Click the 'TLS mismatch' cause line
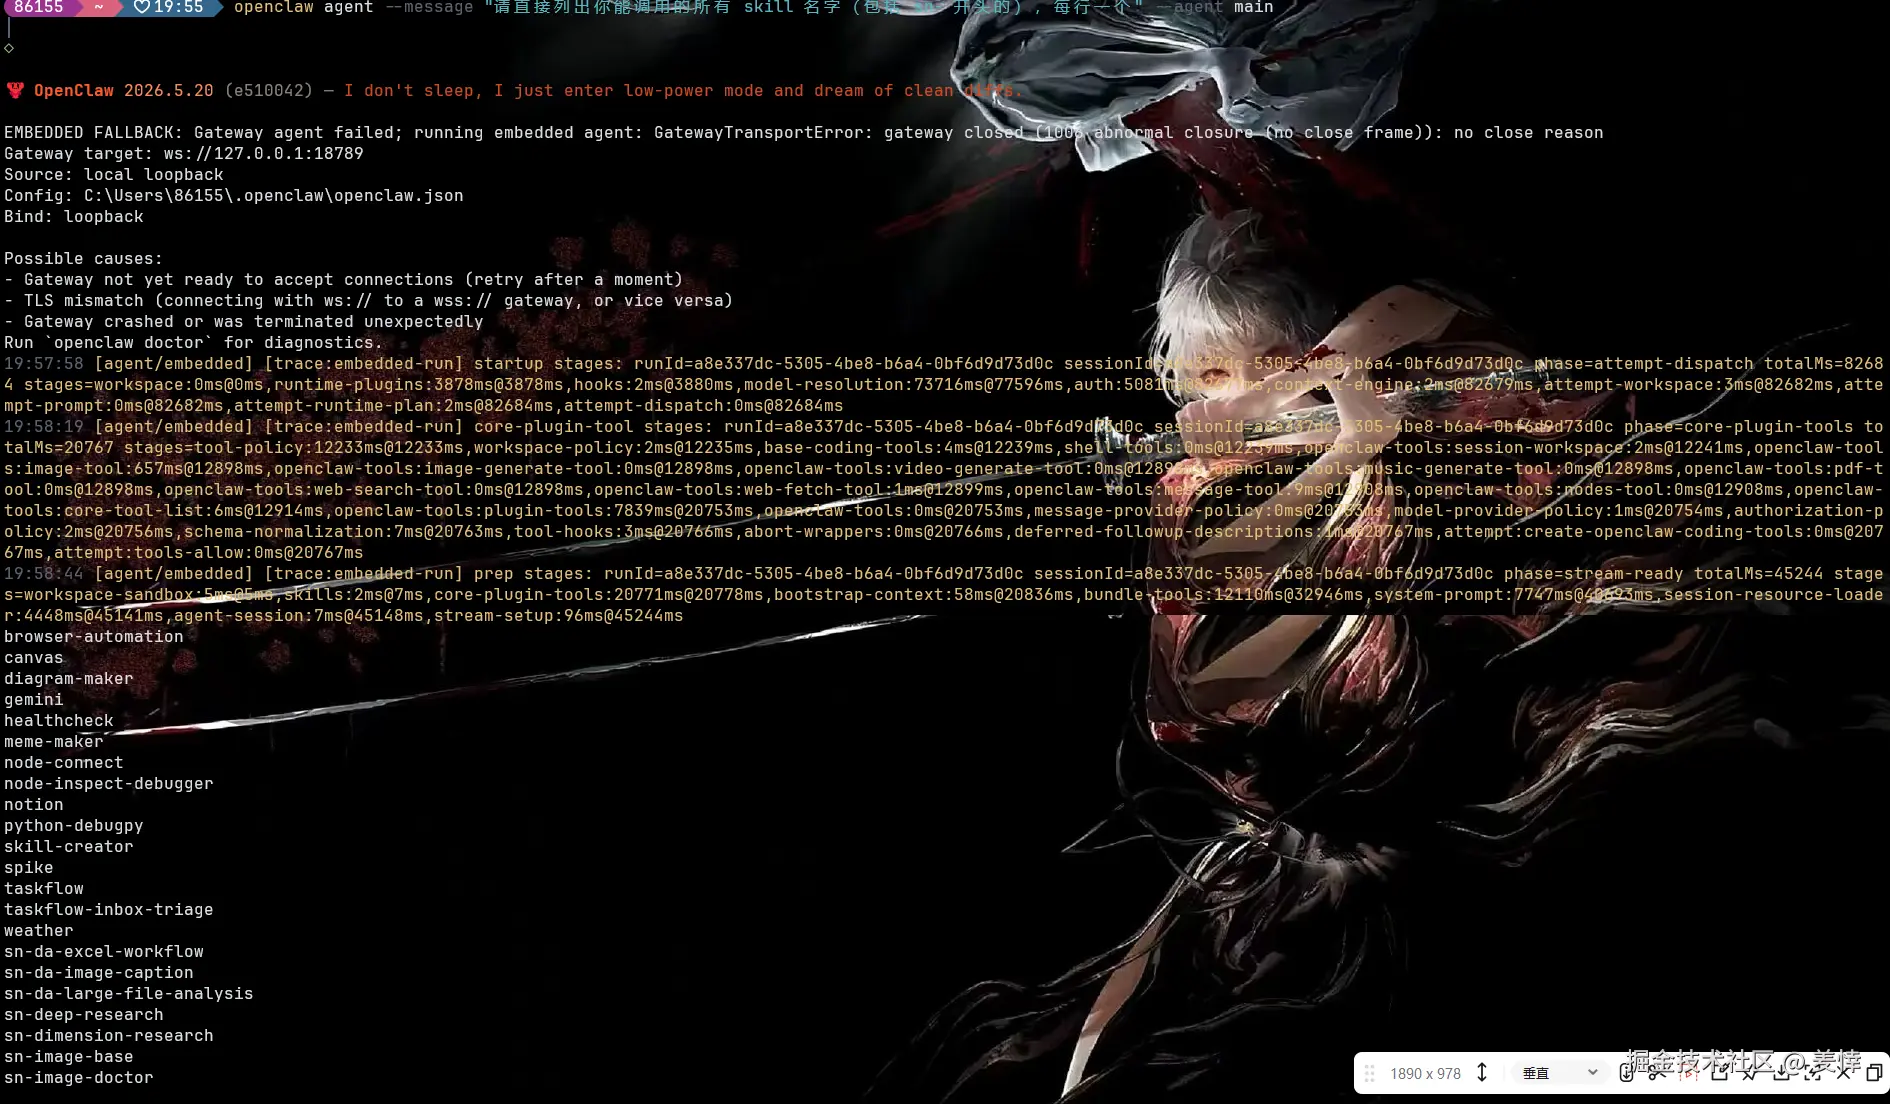This screenshot has width=1890, height=1104. click(x=369, y=301)
